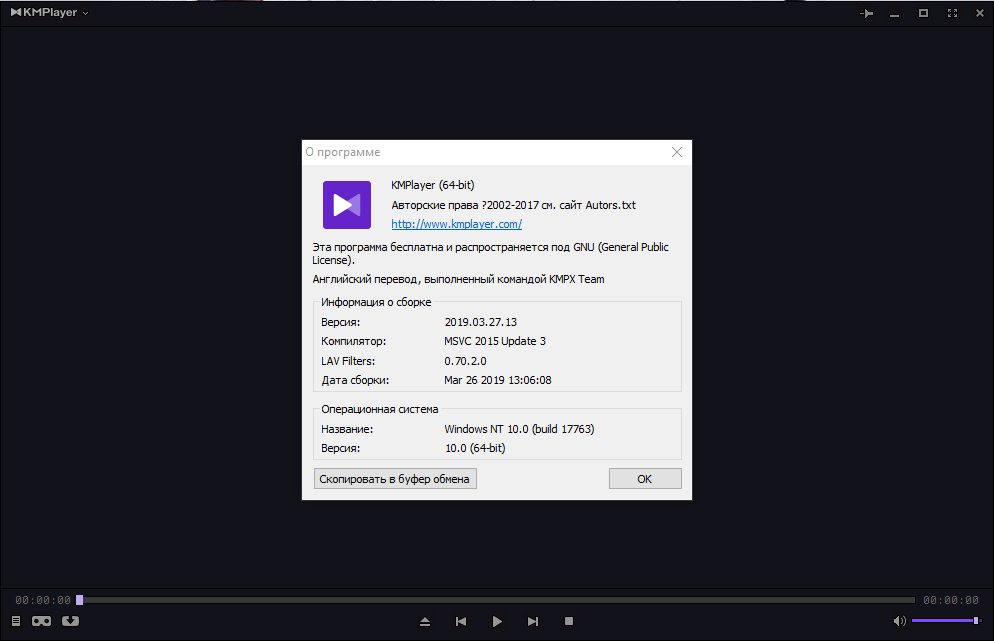Pin the player window on top
The image size is (994, 641).
(867, 13)
